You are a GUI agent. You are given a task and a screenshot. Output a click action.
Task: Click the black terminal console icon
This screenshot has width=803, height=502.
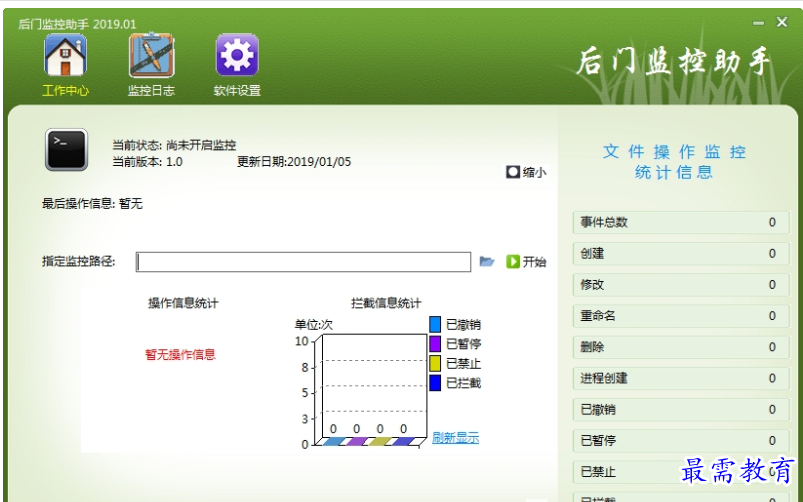67,150
